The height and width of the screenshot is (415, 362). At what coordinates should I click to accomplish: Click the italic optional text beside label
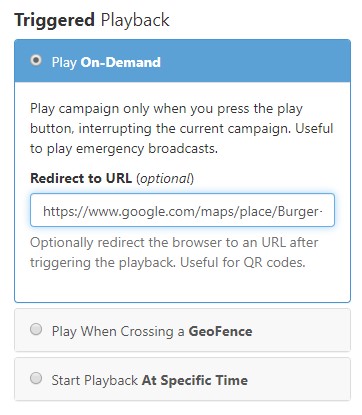coord(165,179)
